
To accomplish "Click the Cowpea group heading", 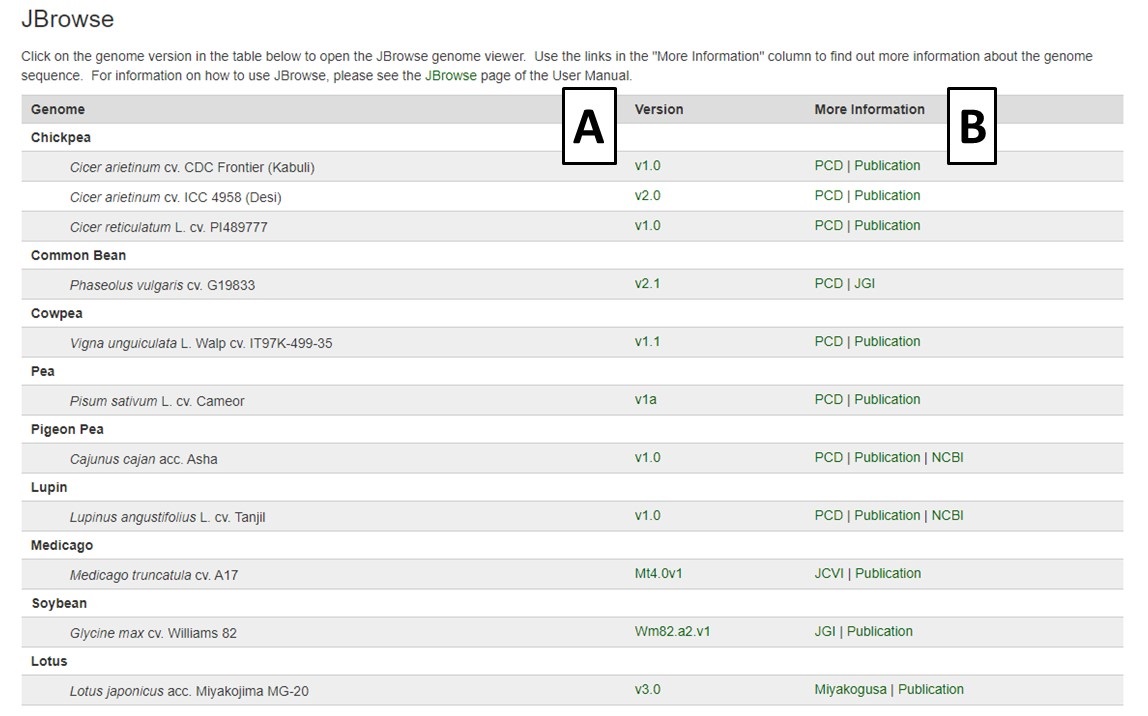I will [56, 313].
